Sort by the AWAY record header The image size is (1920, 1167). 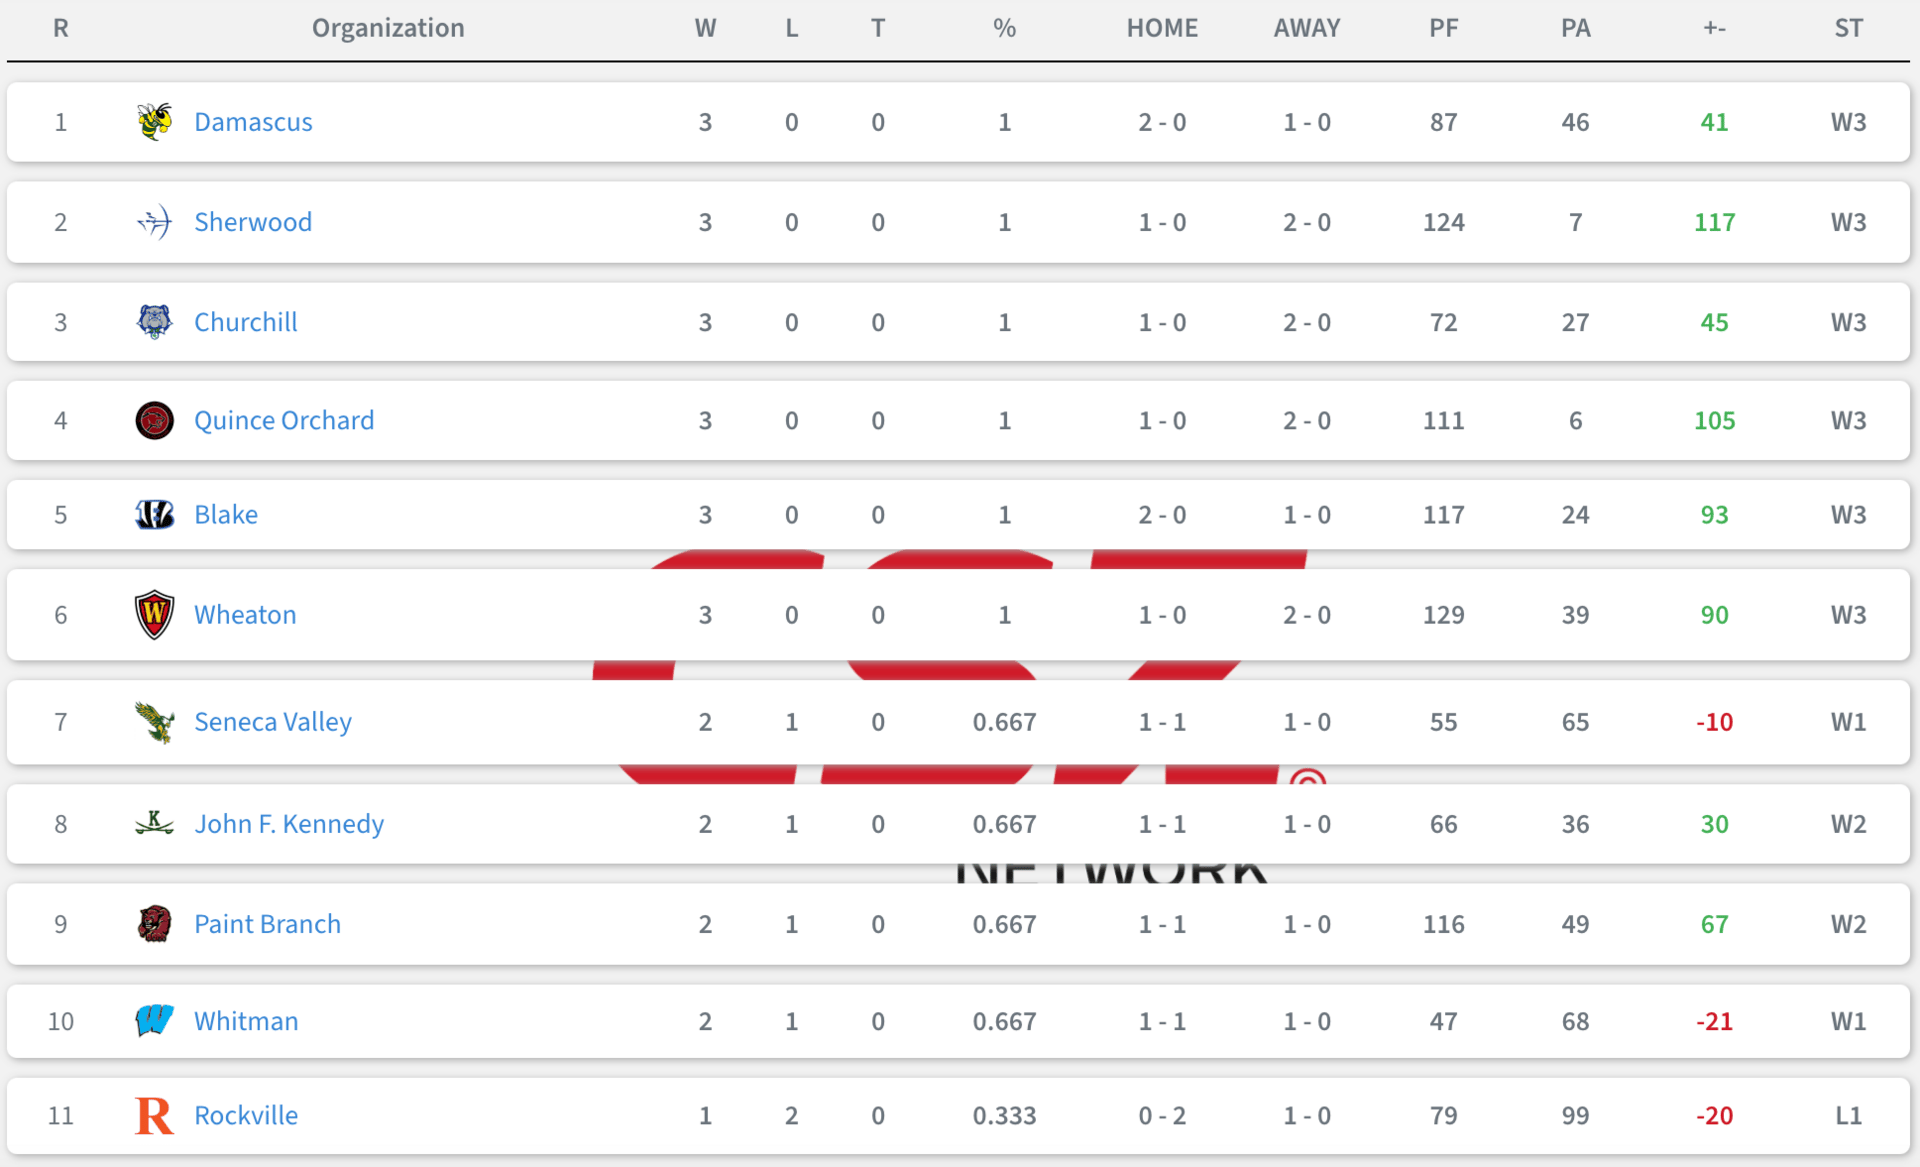1307,28
